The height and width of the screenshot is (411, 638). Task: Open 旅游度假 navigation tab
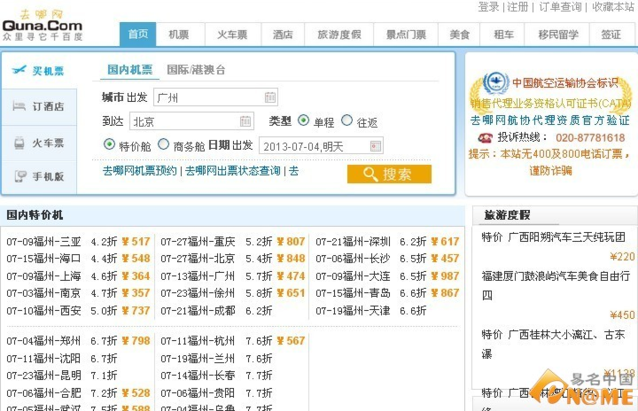(x=339, y=35)
